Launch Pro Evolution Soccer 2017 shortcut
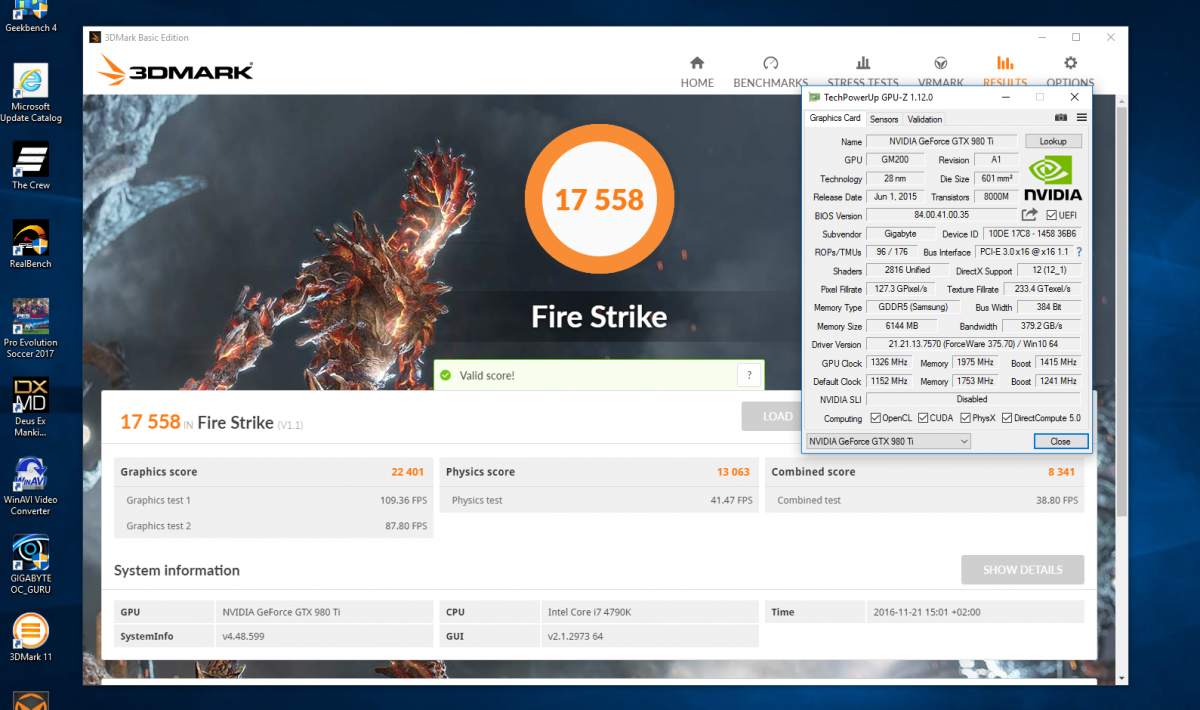 point(31,329)
